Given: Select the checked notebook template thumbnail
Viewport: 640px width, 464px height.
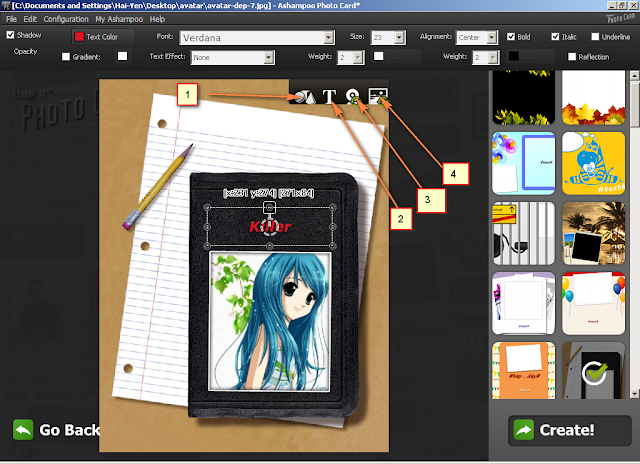Looking at the screenshot, I should [593, 371].
